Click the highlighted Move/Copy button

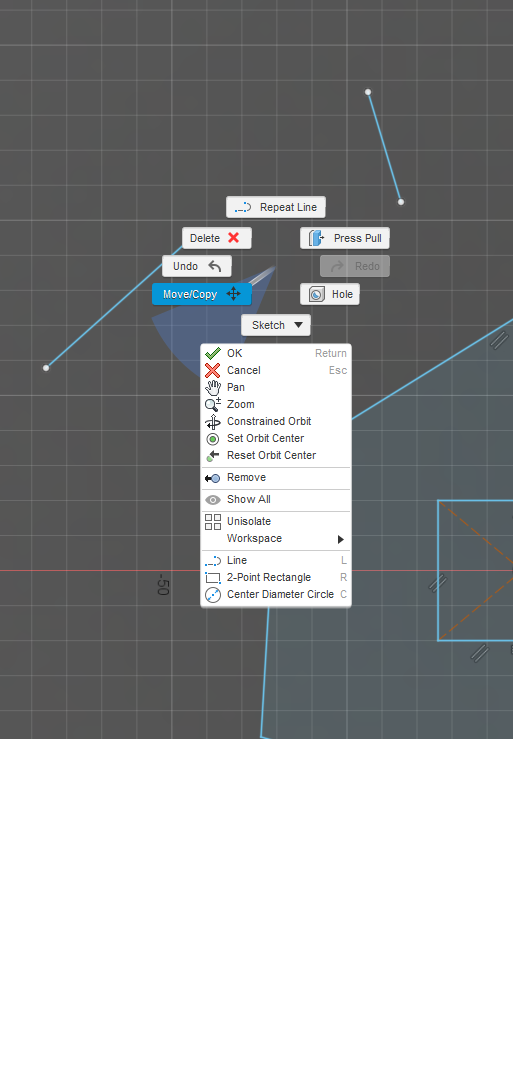point(202,294)
